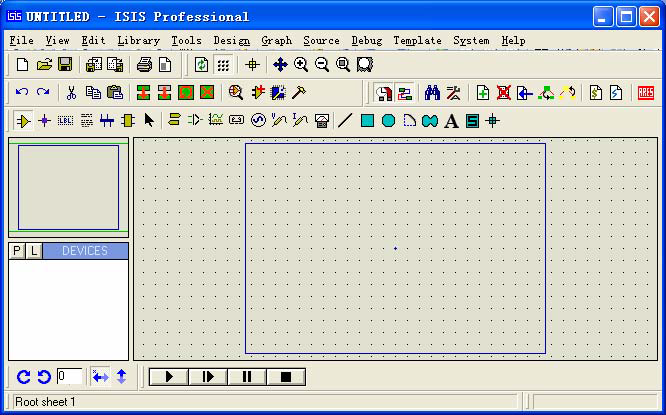Select Component mode tool
Screen dimensions: 666x415
(23, 121)
